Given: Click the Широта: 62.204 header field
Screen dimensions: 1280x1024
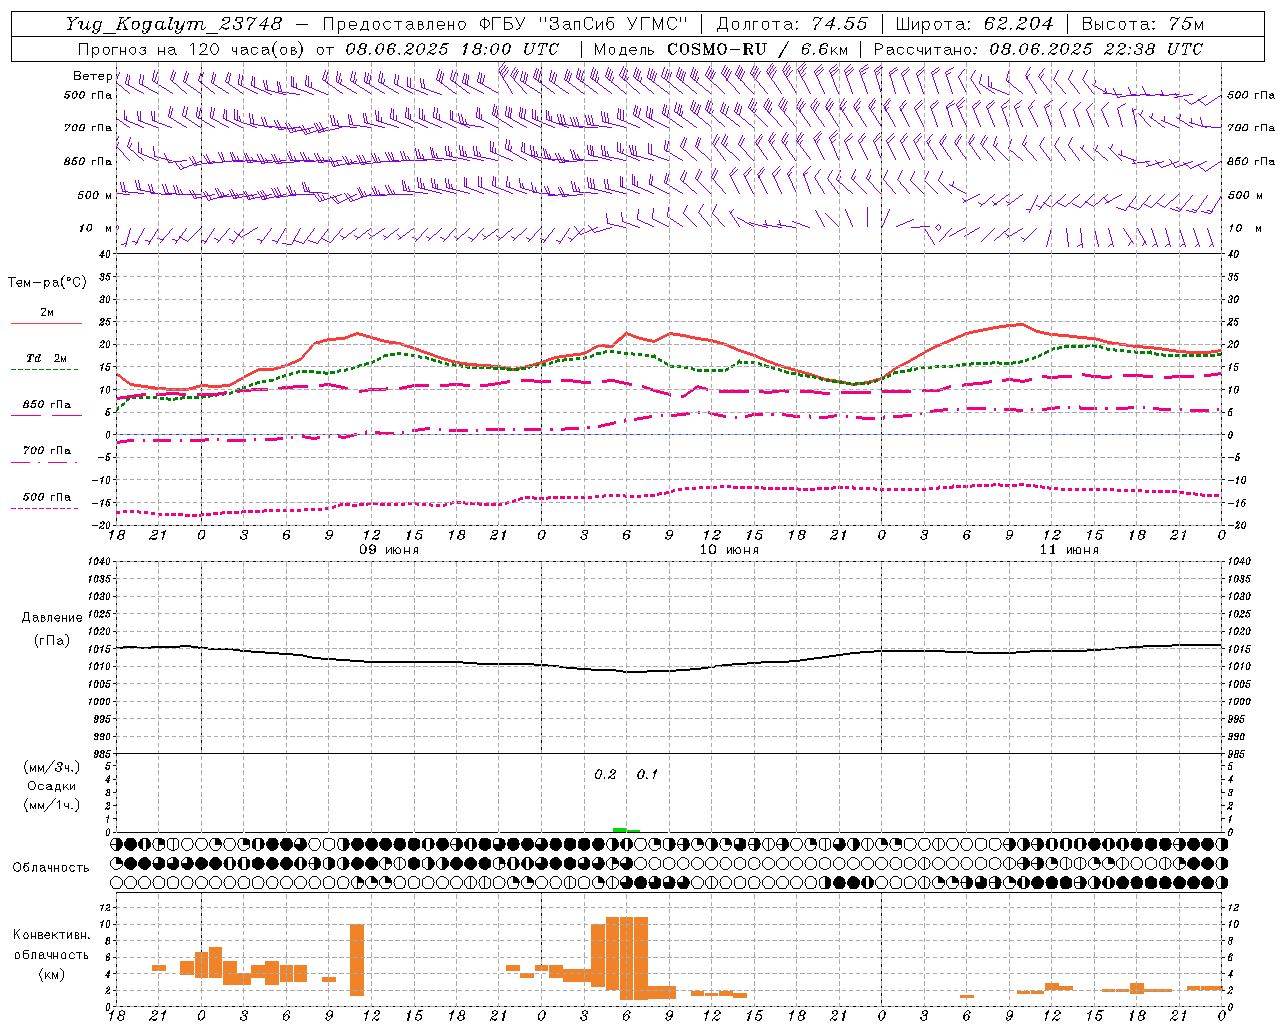Looking at the screenshot, I should coord(974,23).
